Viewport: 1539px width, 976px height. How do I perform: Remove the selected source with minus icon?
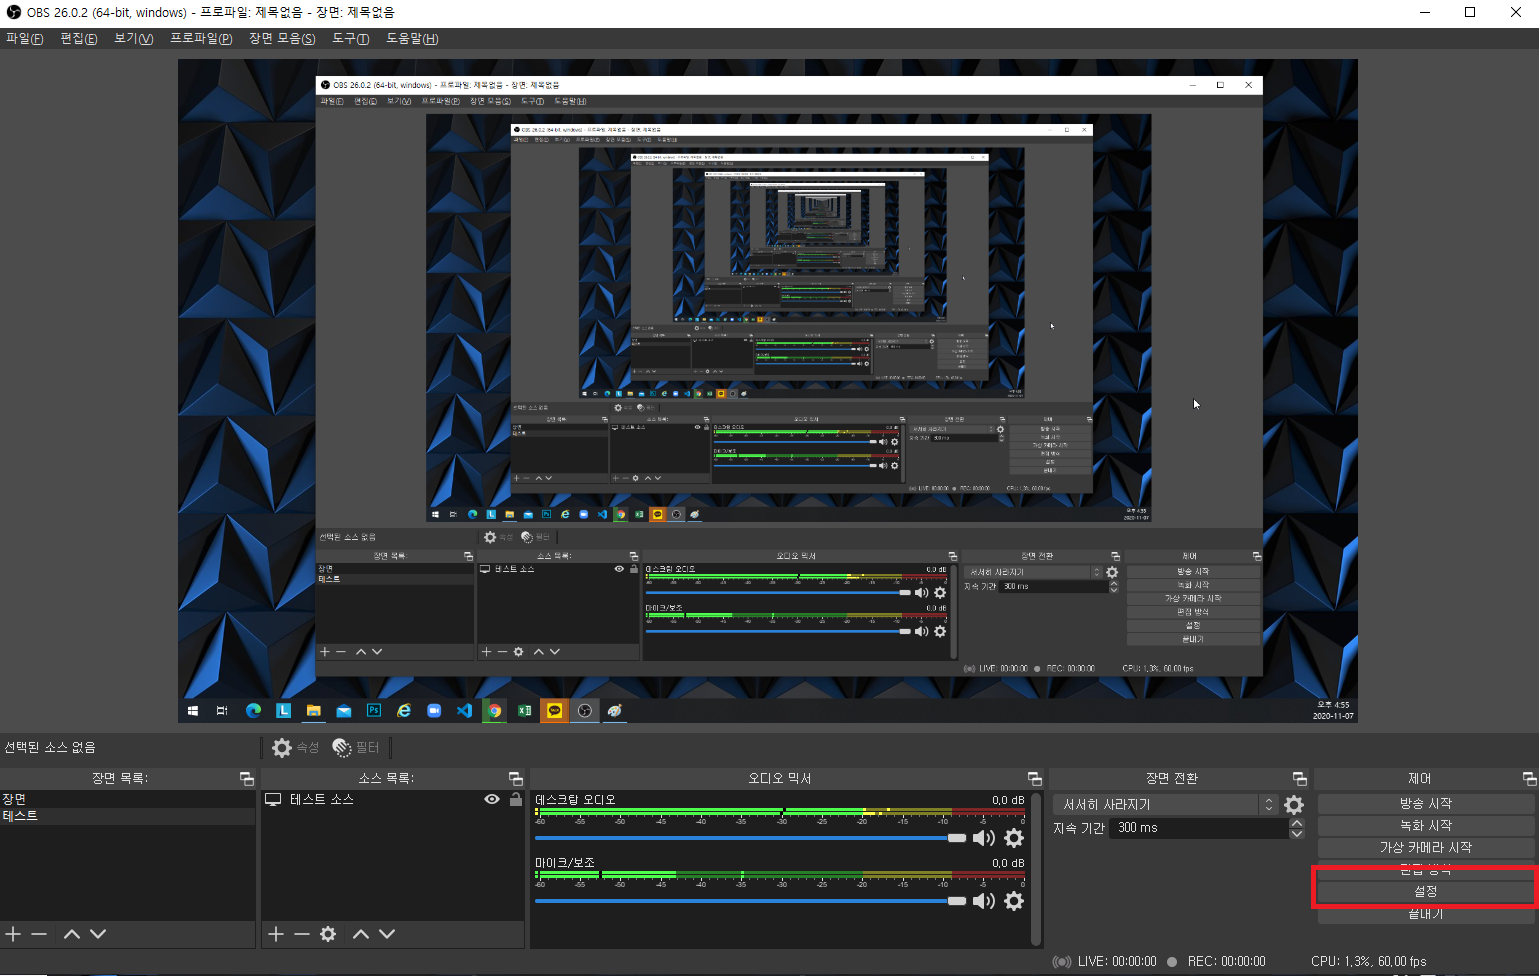click(302, 934)
